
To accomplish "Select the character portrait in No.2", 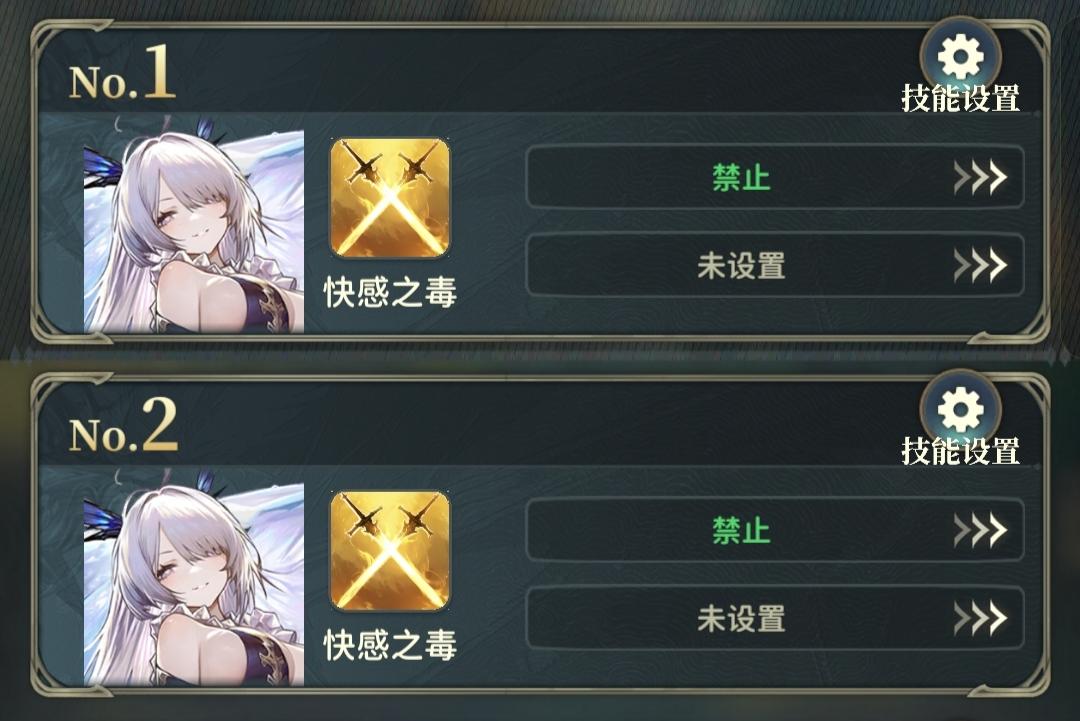I will [194, 583].
